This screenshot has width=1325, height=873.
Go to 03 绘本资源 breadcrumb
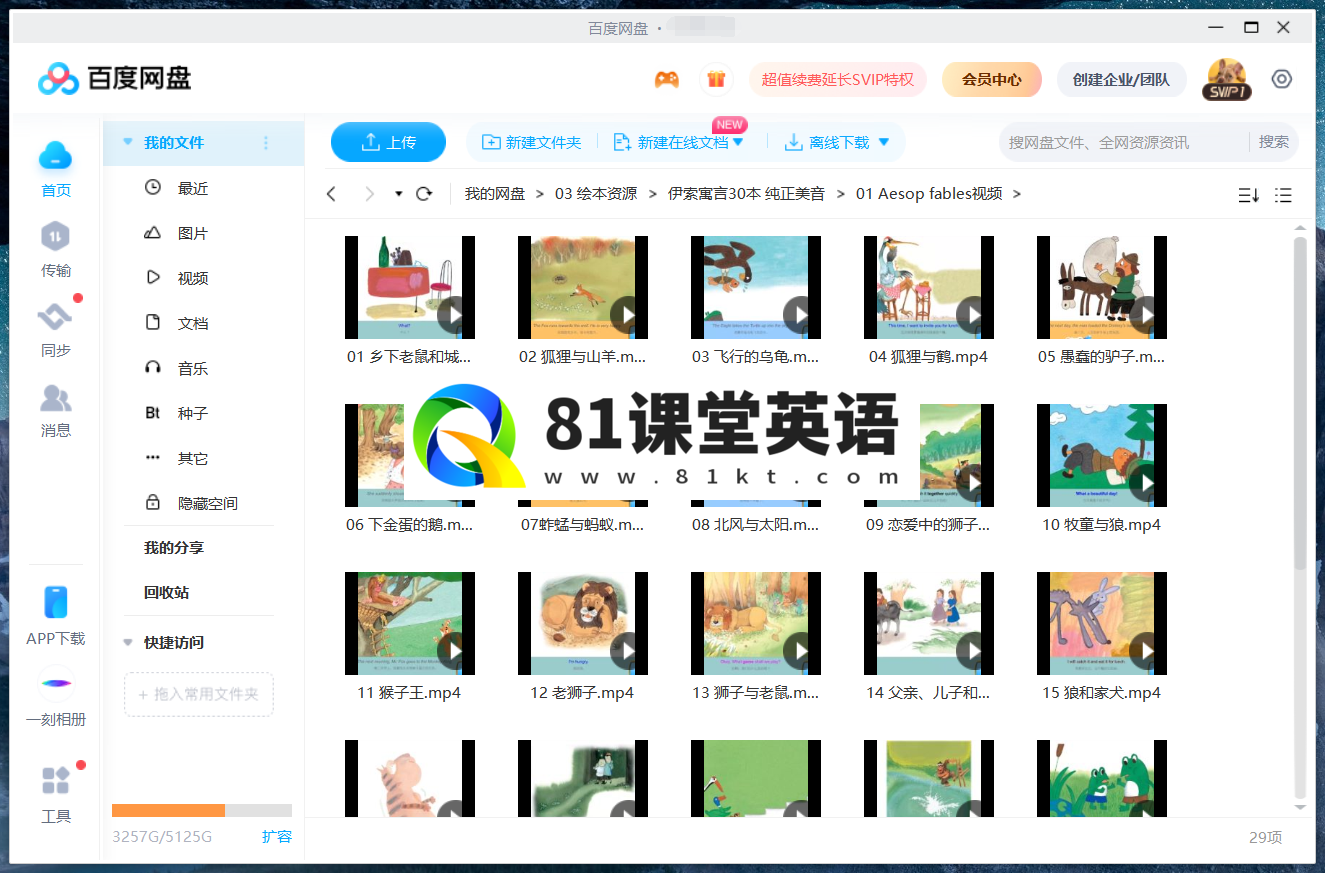(x=596, y=194)
